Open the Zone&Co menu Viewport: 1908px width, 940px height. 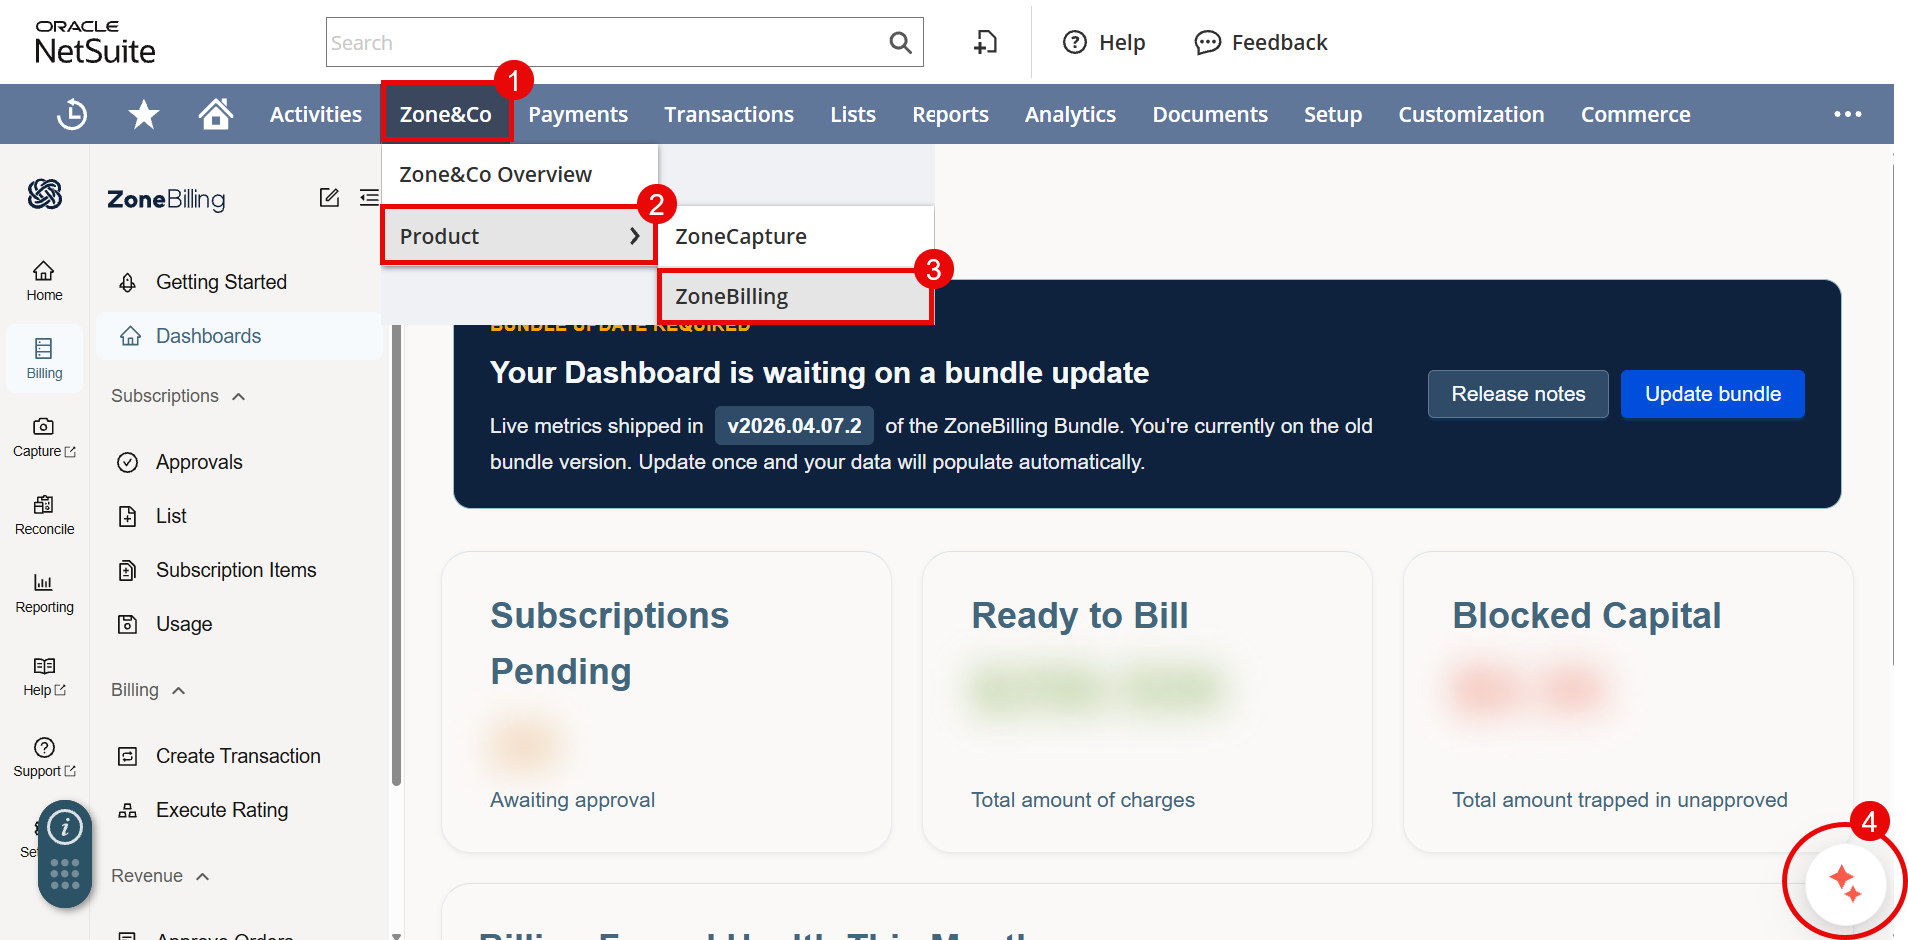[446, 114]
